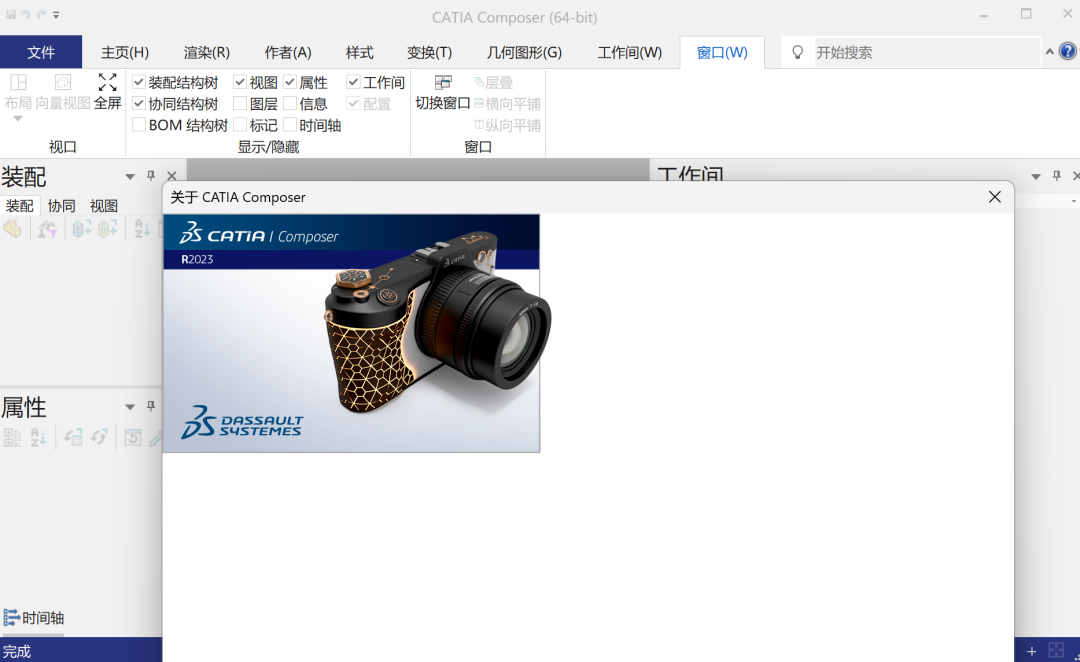Click the help question mark button
The height and width of the screenshot is (662, 1080).
(1069, 52)
